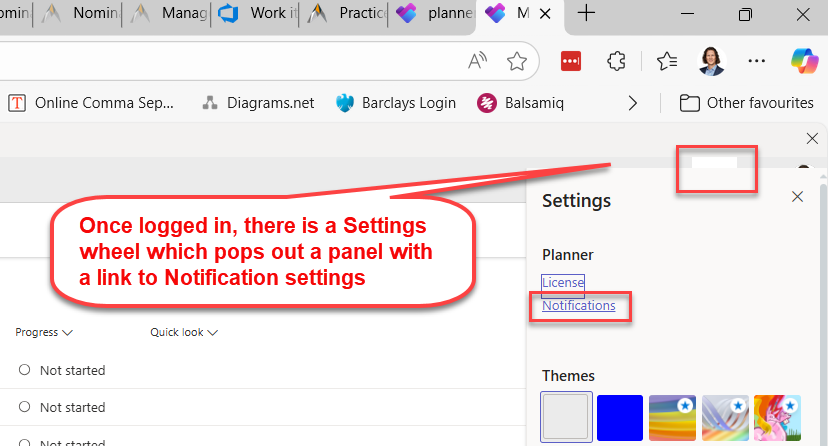
Task: Open a new browser tab
Action: coord(586,13)
